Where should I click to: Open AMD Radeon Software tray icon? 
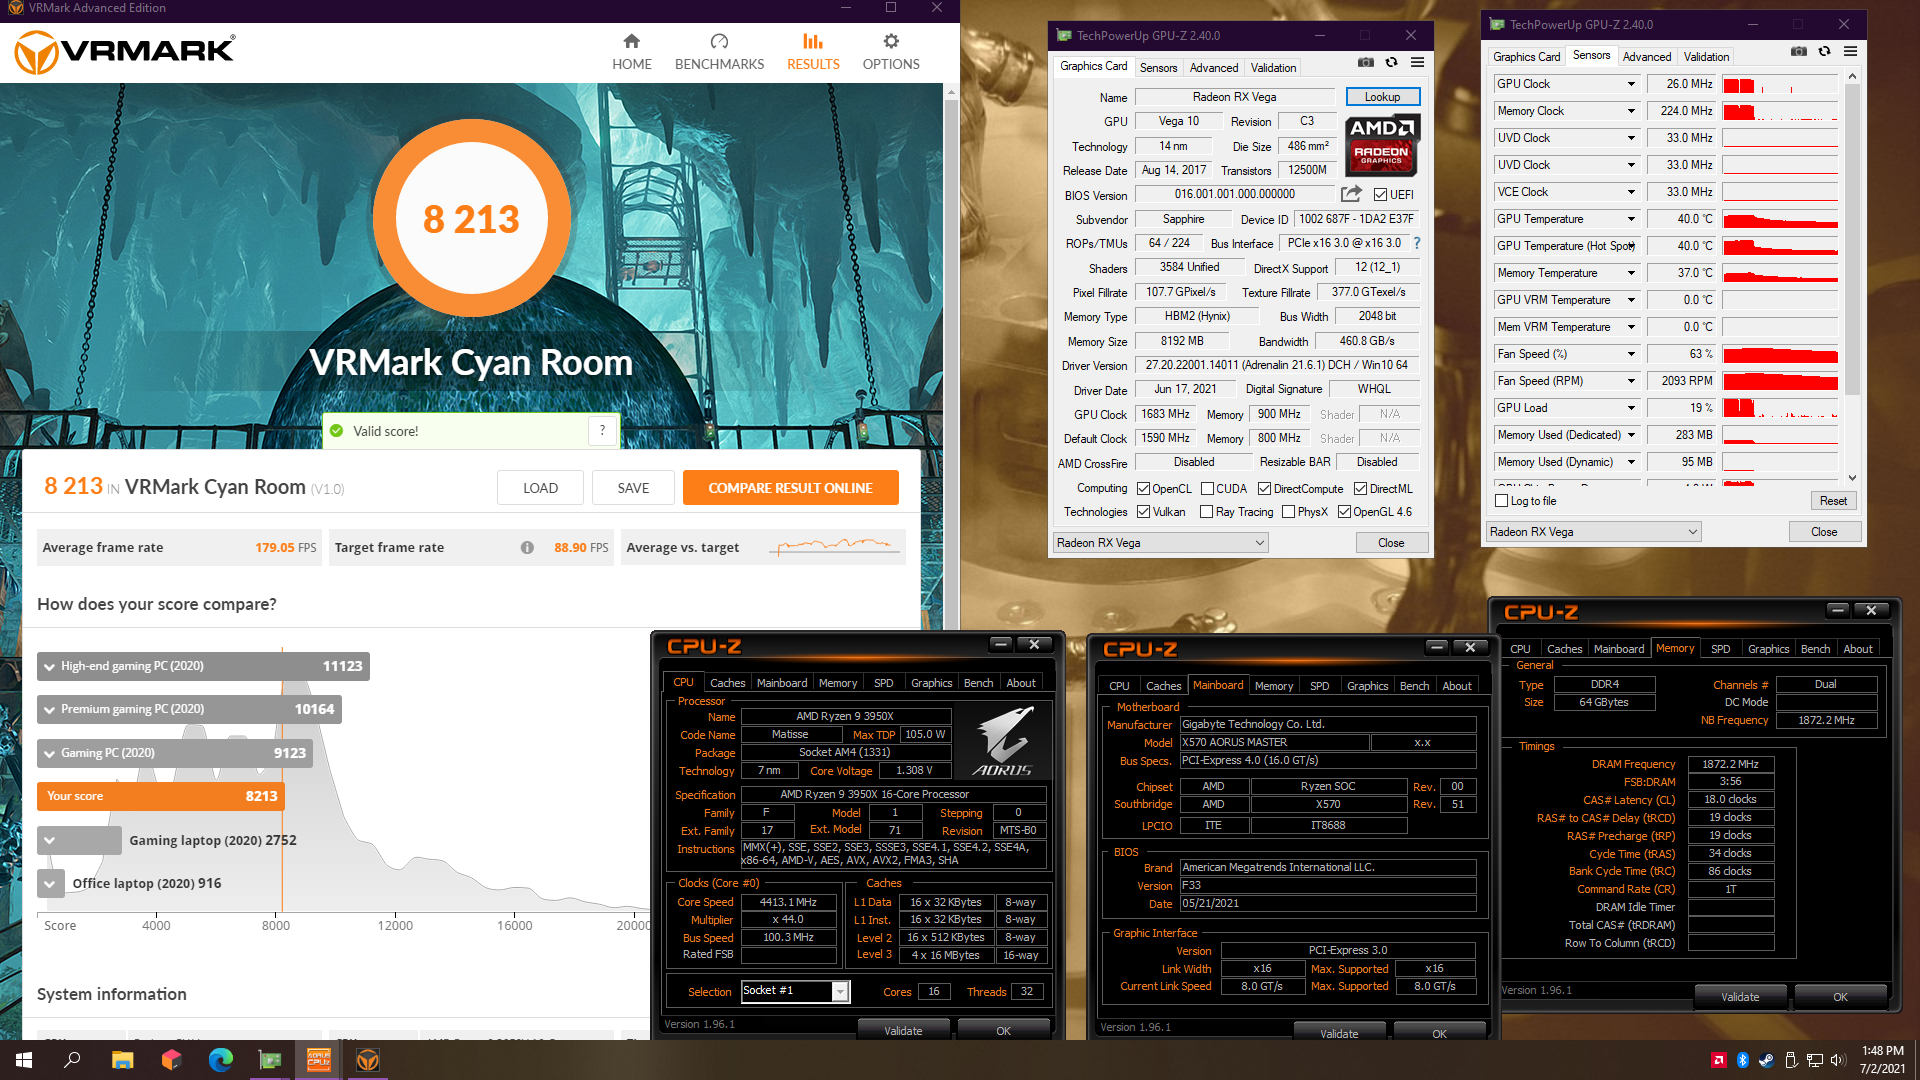click(1718, 1060)
